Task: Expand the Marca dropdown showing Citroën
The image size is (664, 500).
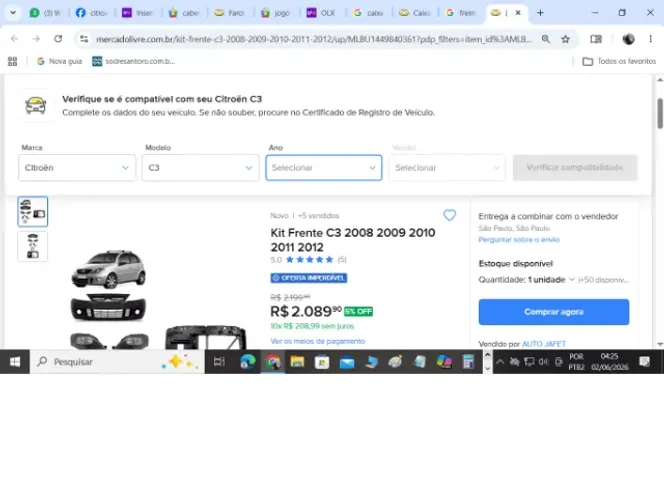Action: (77, 168)
